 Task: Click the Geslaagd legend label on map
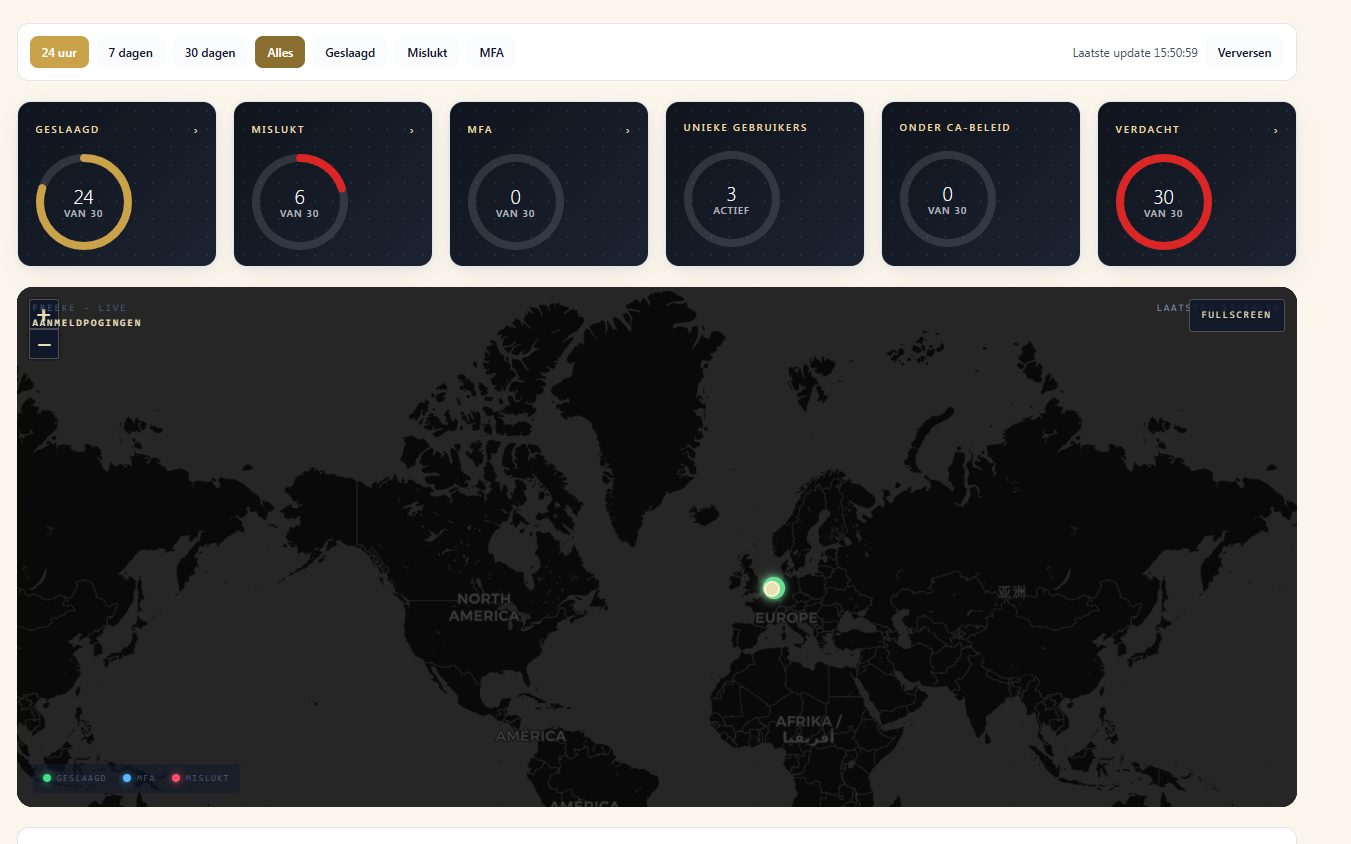click(81, 778)
